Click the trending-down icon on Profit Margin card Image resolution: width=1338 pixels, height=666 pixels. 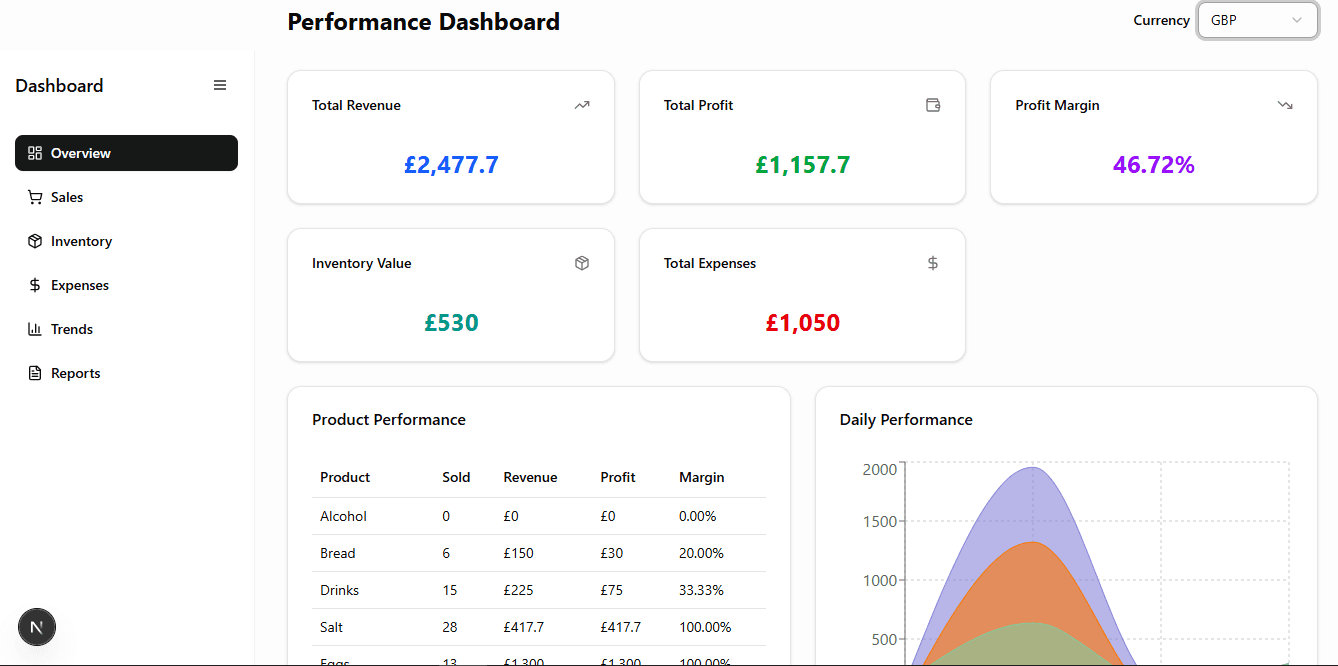pyautogui.click(x=1285, y=105)
